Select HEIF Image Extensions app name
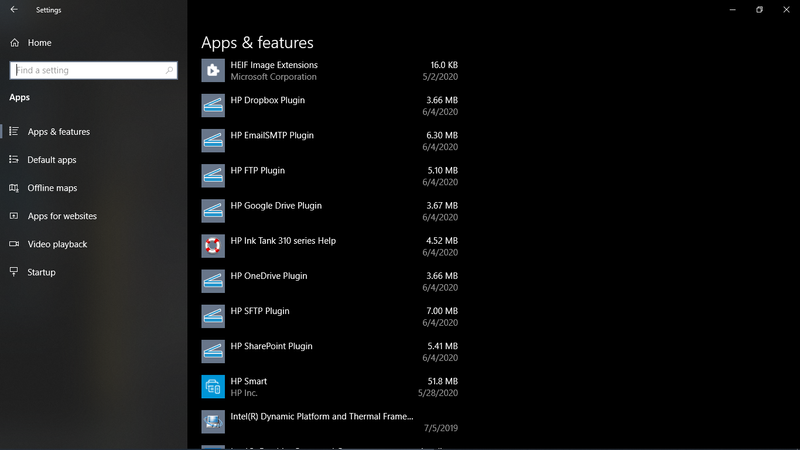Viewport: 800px width, 450px height. (x=274, y=65)
